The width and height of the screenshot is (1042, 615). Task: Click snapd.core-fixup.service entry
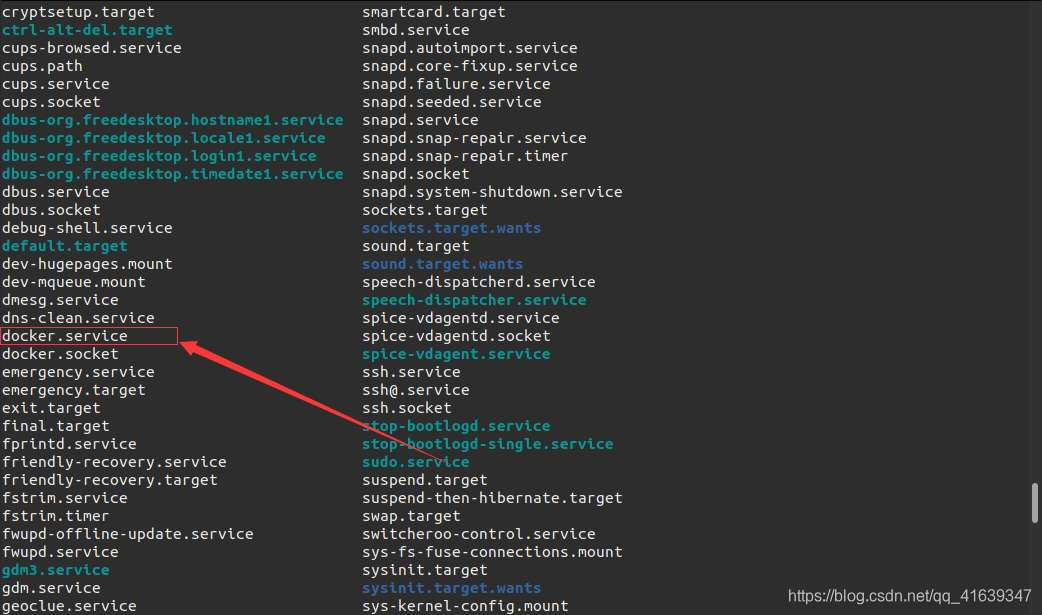tap(470, 66)
